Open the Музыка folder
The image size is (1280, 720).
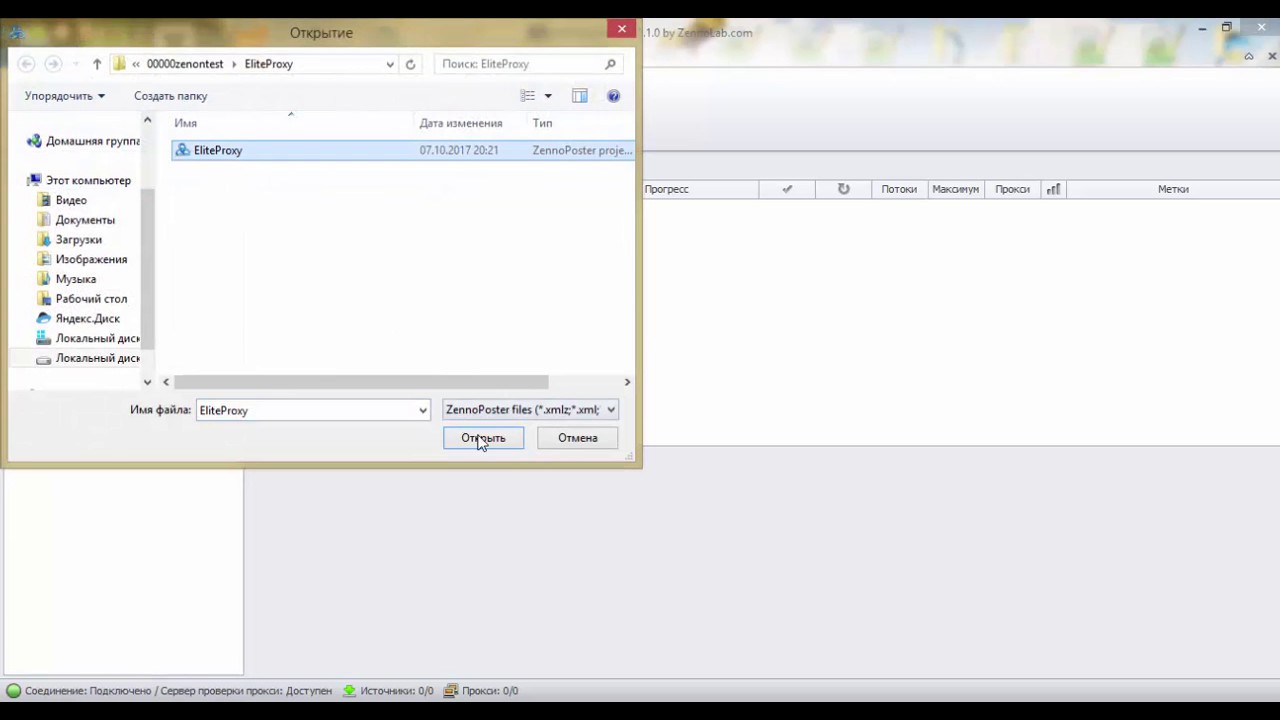[66, 279]
